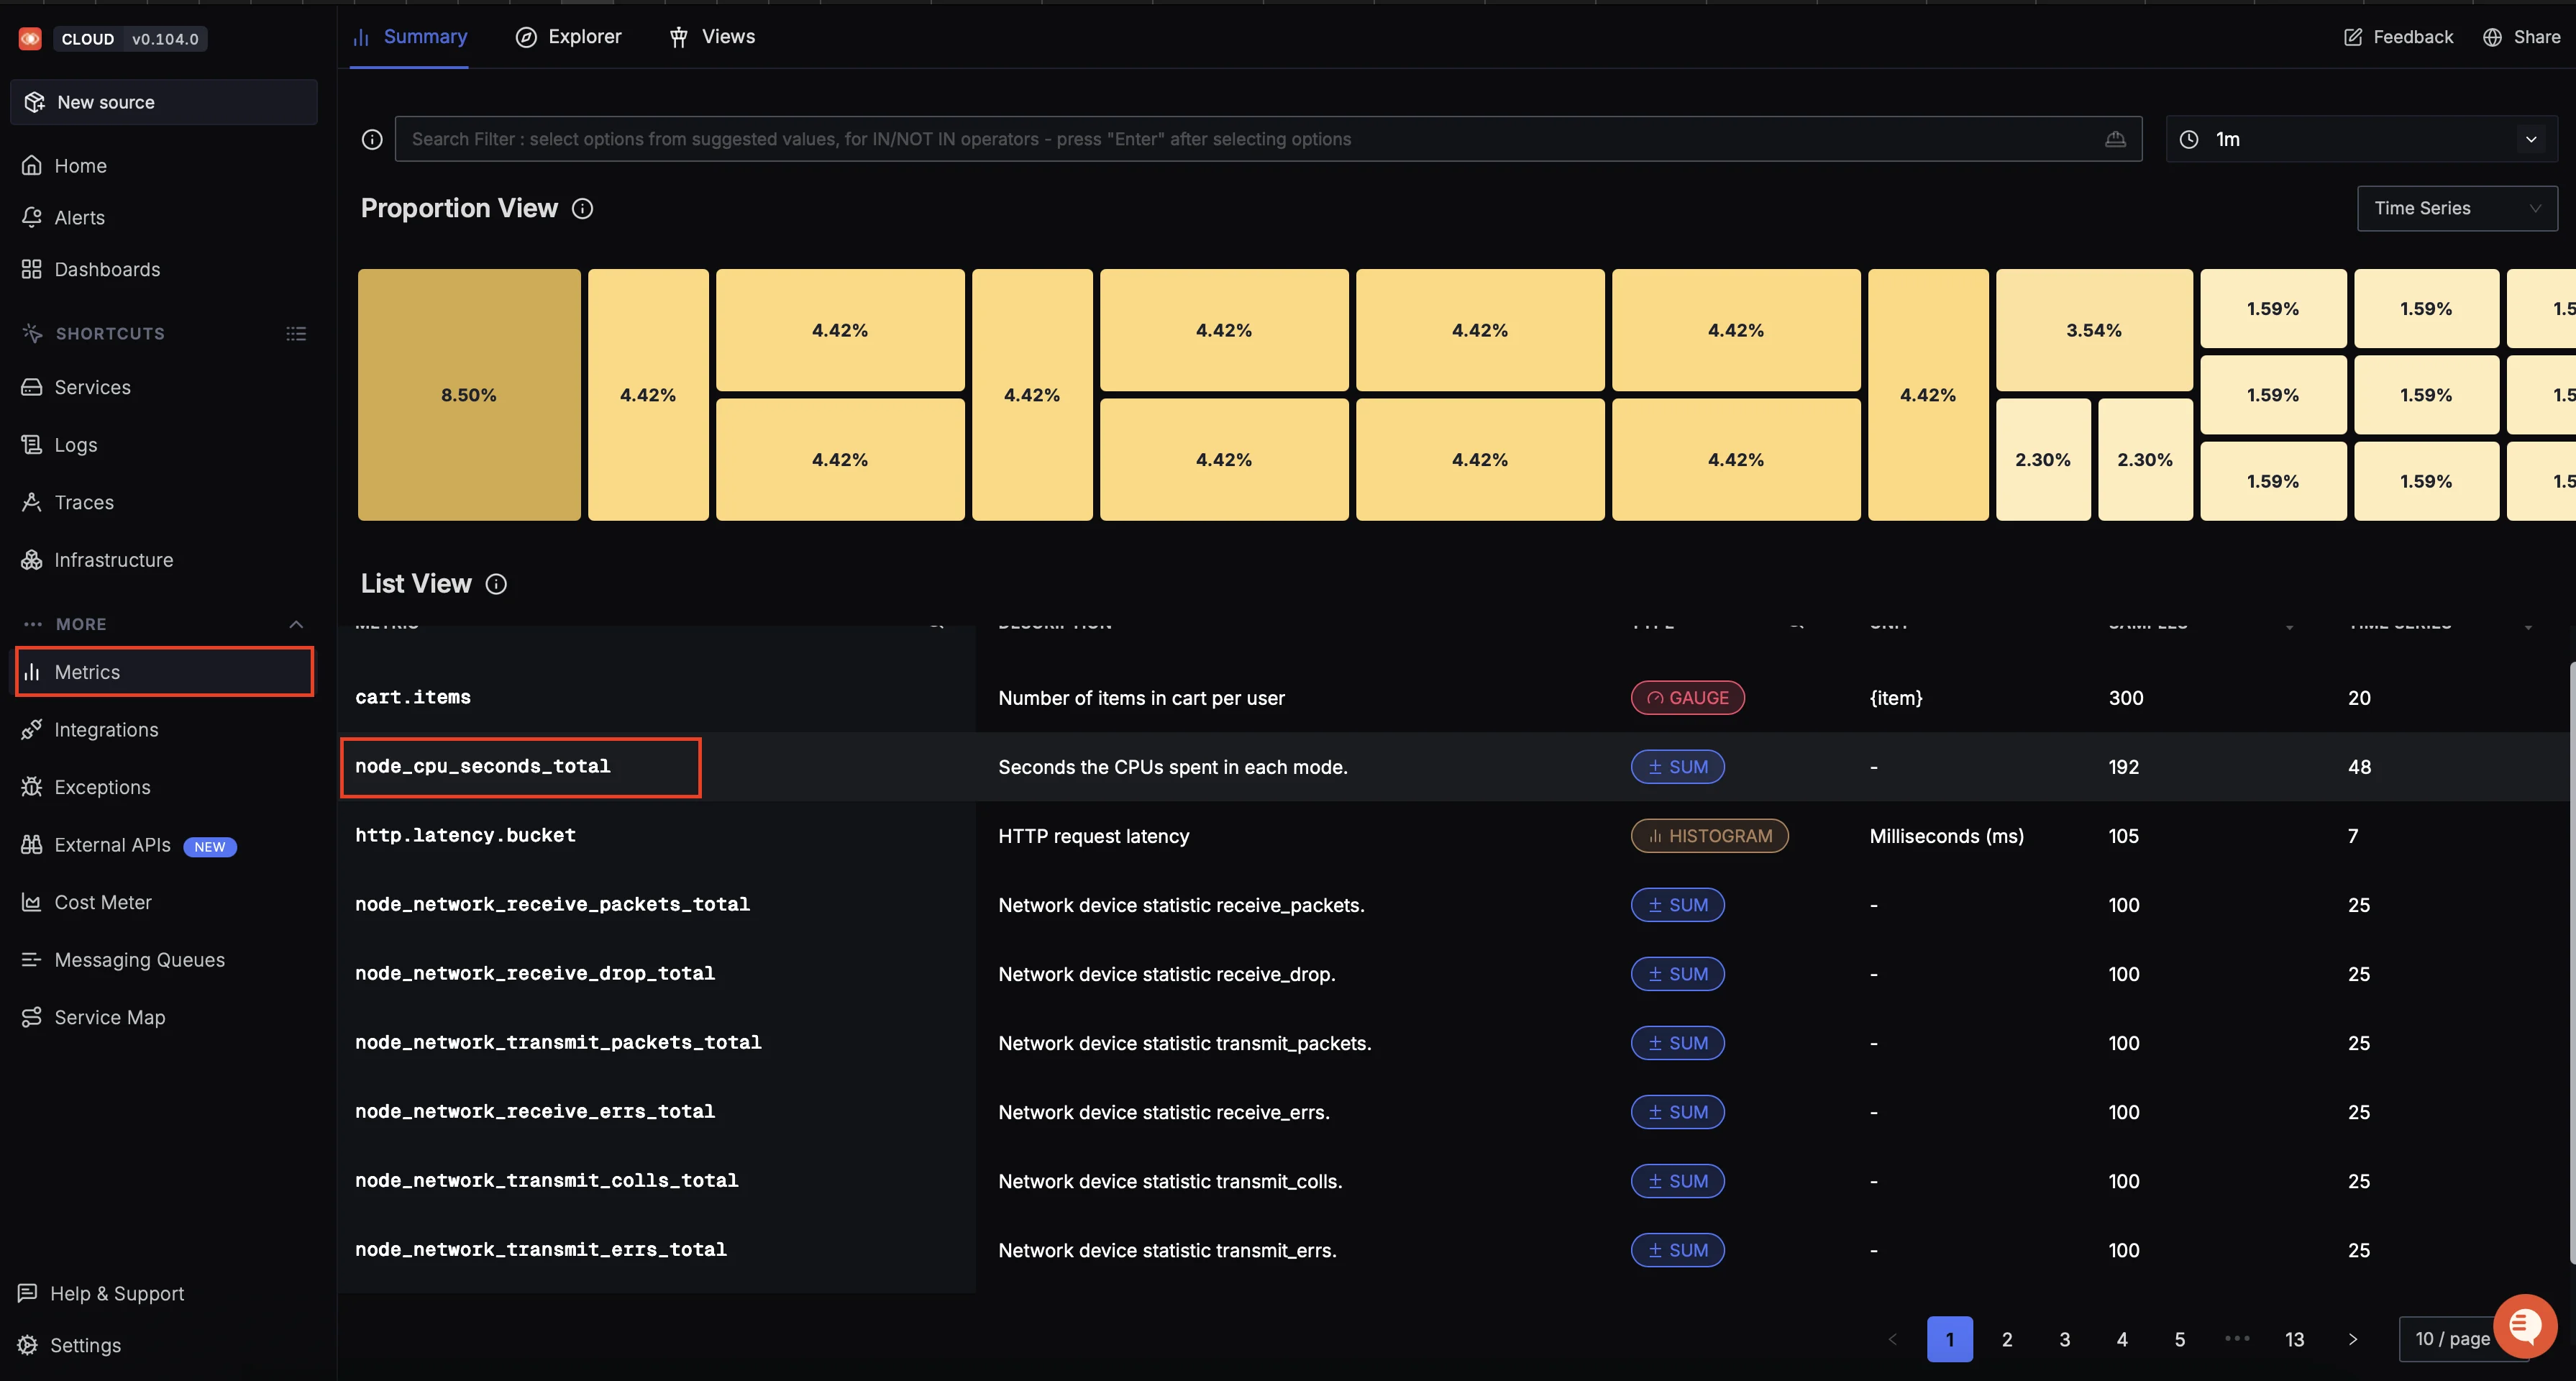This screenshot has width=2576, height=1381.
Task: Open the Logs explorer
Action: click(x=75, y=444)
